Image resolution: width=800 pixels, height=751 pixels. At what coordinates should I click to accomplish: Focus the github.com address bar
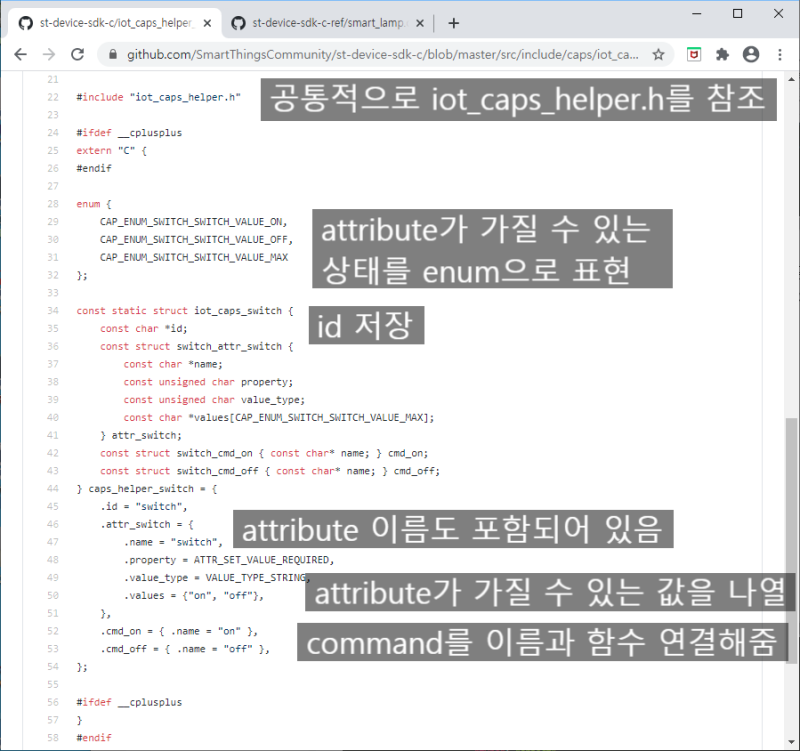[382, 54]
